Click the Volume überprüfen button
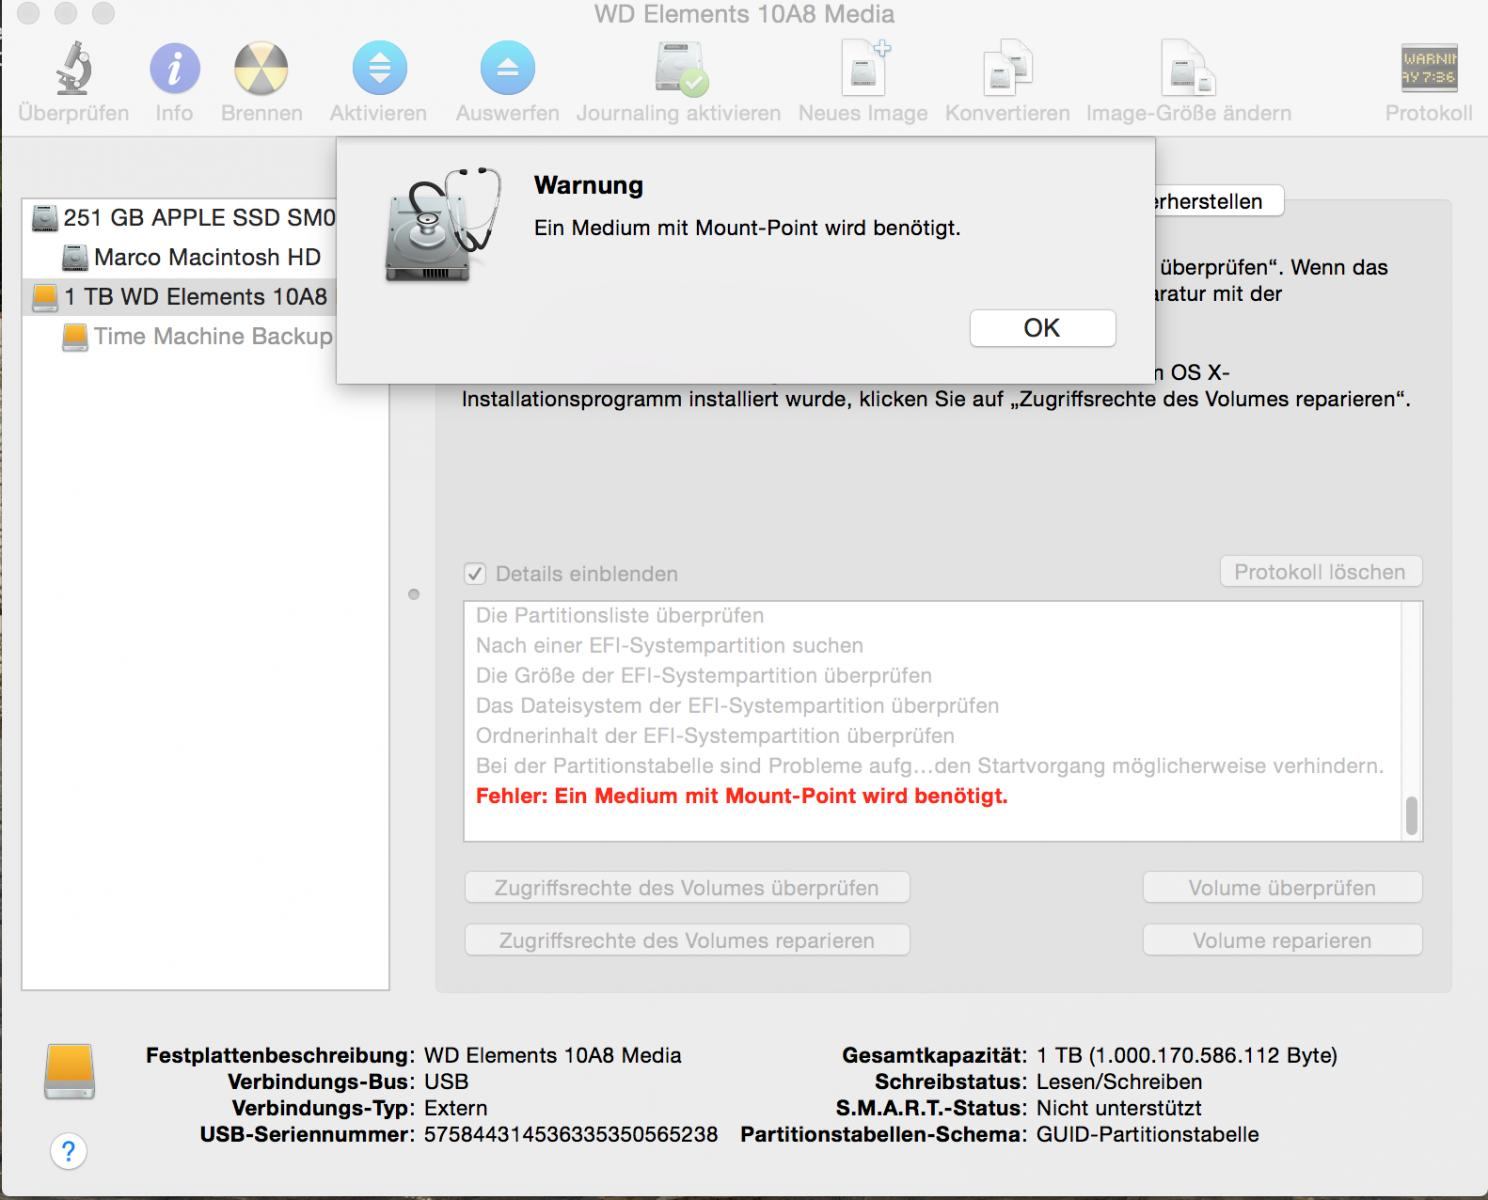 [x=1282, y=888]
